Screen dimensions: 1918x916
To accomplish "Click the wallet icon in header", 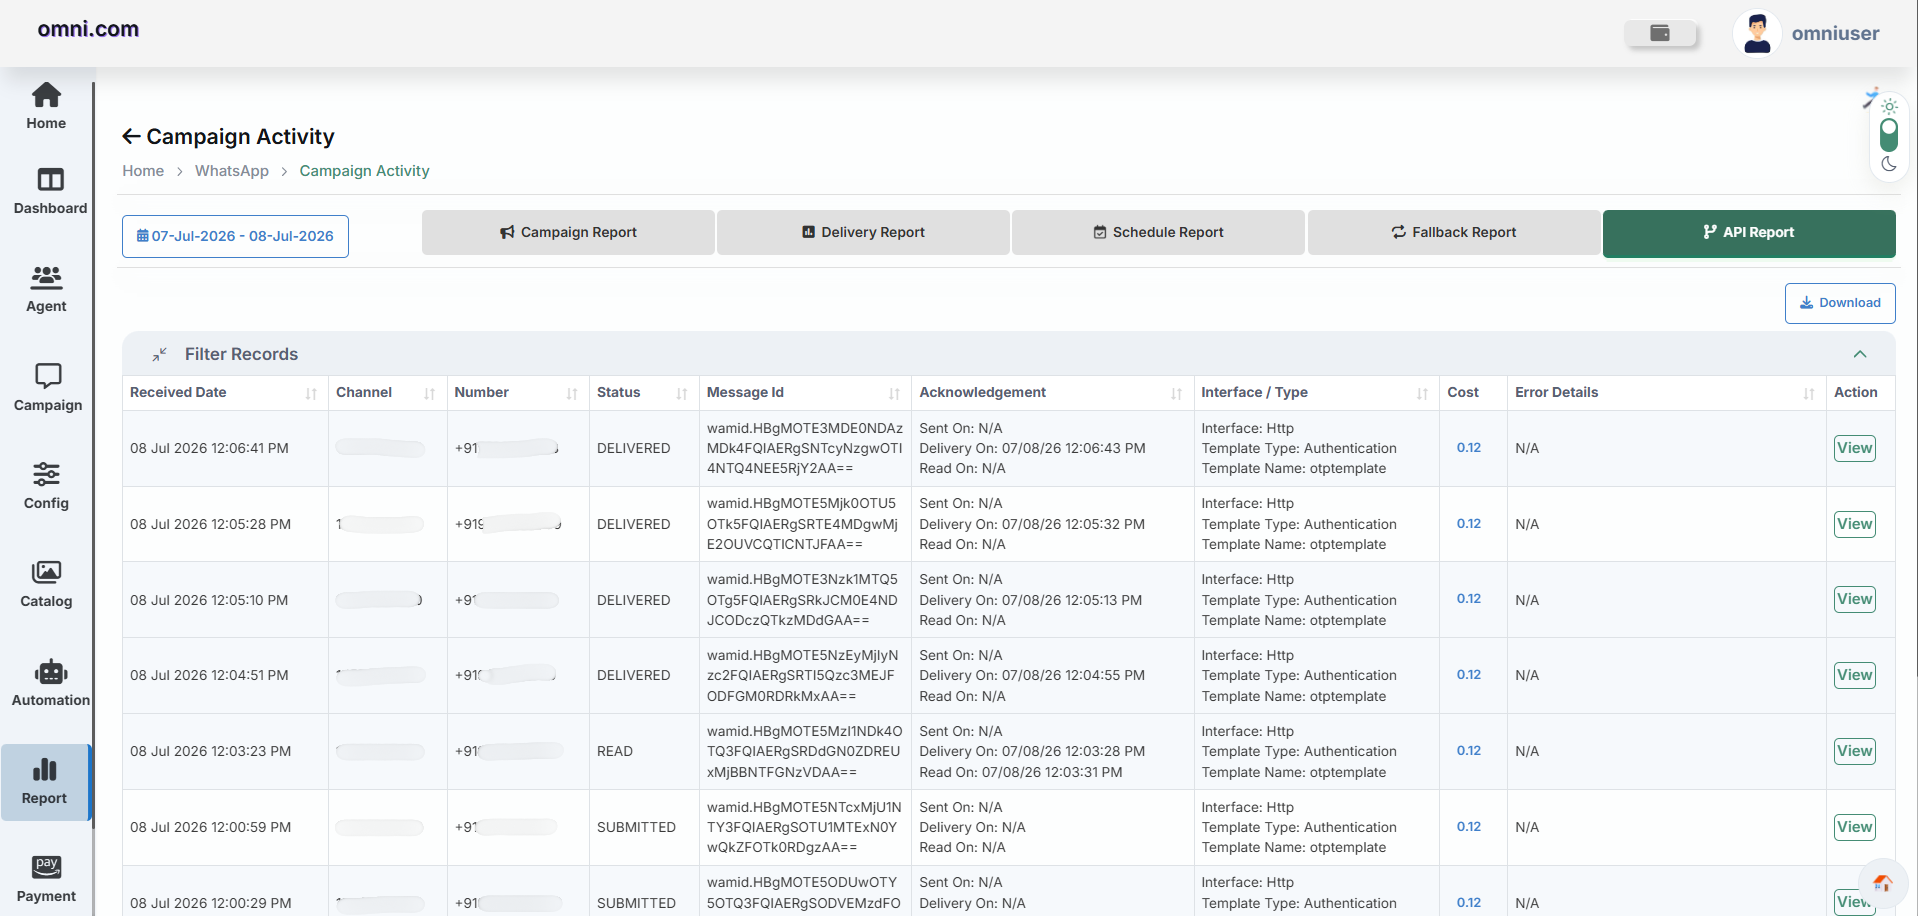I will point(1660,33).
